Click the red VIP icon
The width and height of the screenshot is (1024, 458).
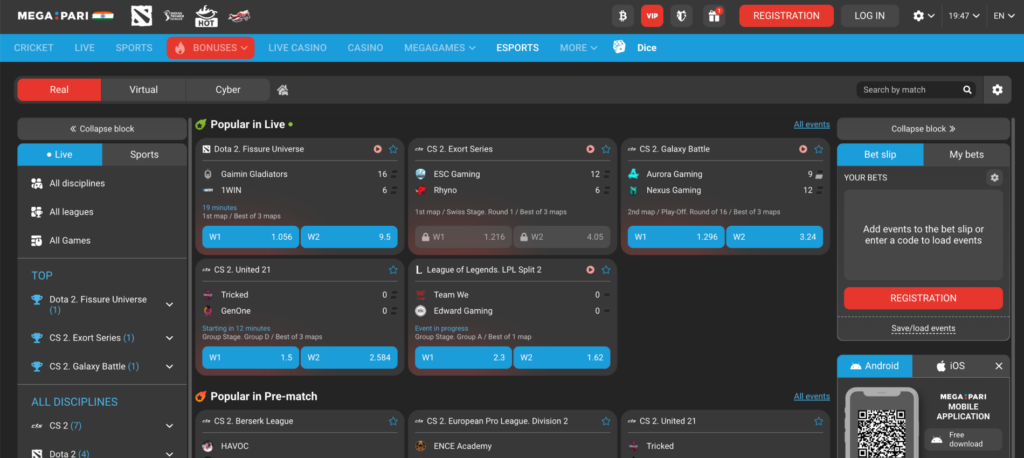pos(652,16)
